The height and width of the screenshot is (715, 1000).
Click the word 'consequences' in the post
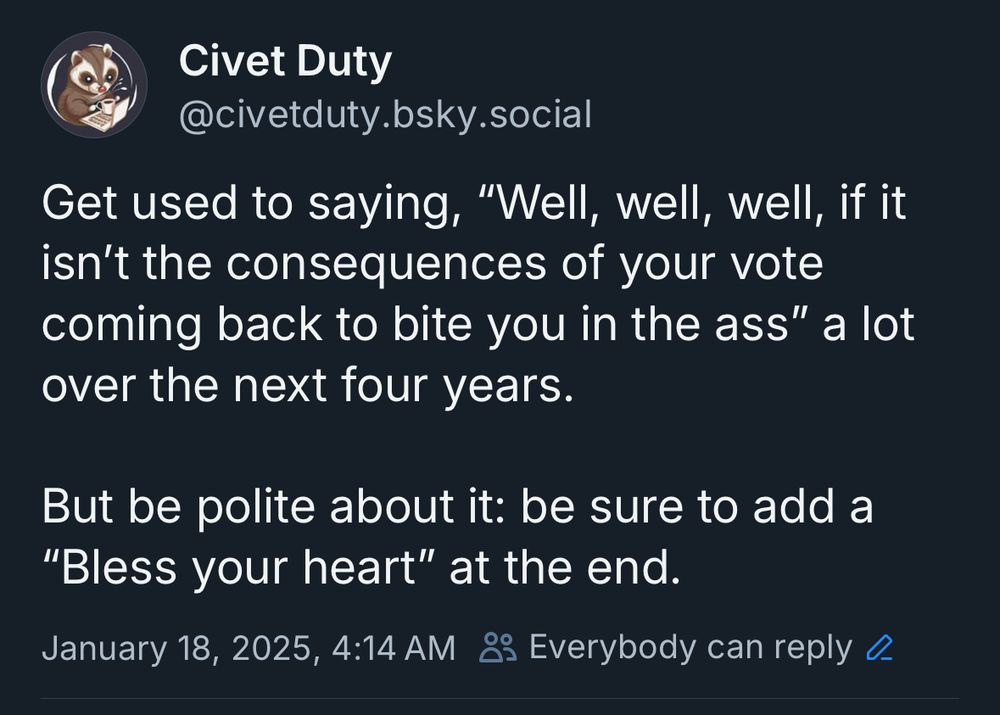coord(386,264)
